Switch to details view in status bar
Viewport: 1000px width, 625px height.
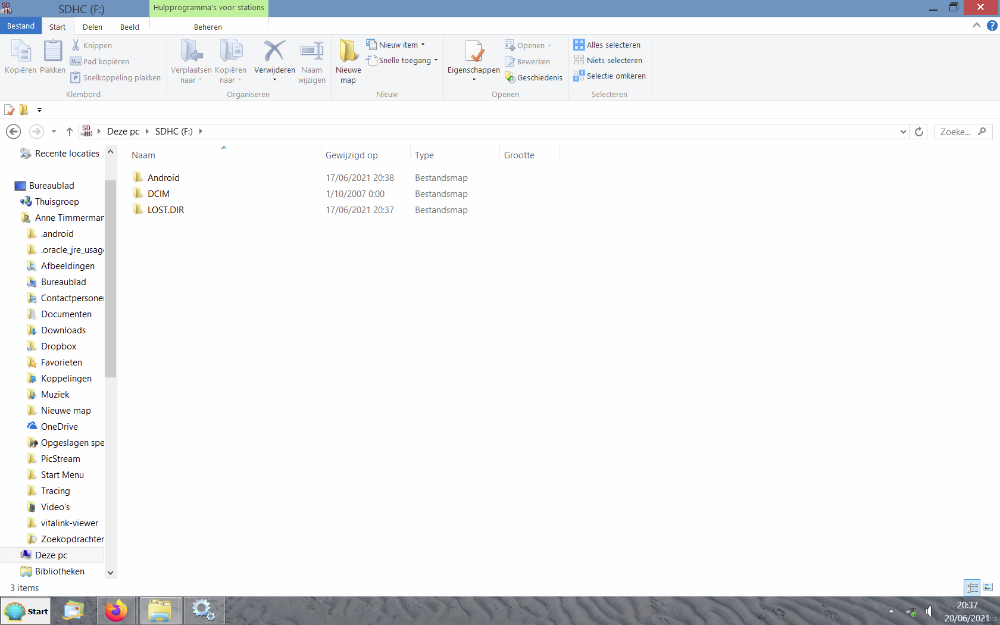(972, 587)
